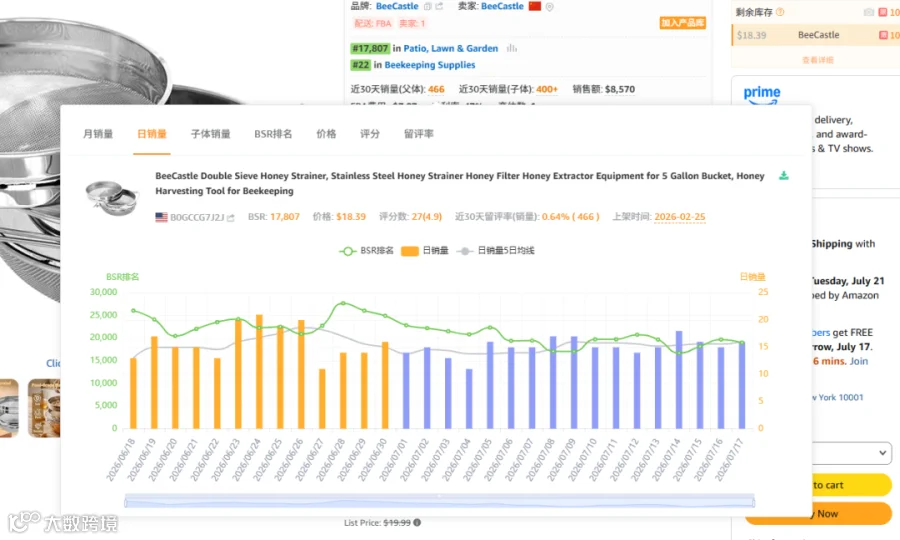Click the prime logo
The image size is (900, 540).
(x=762, y=95)
